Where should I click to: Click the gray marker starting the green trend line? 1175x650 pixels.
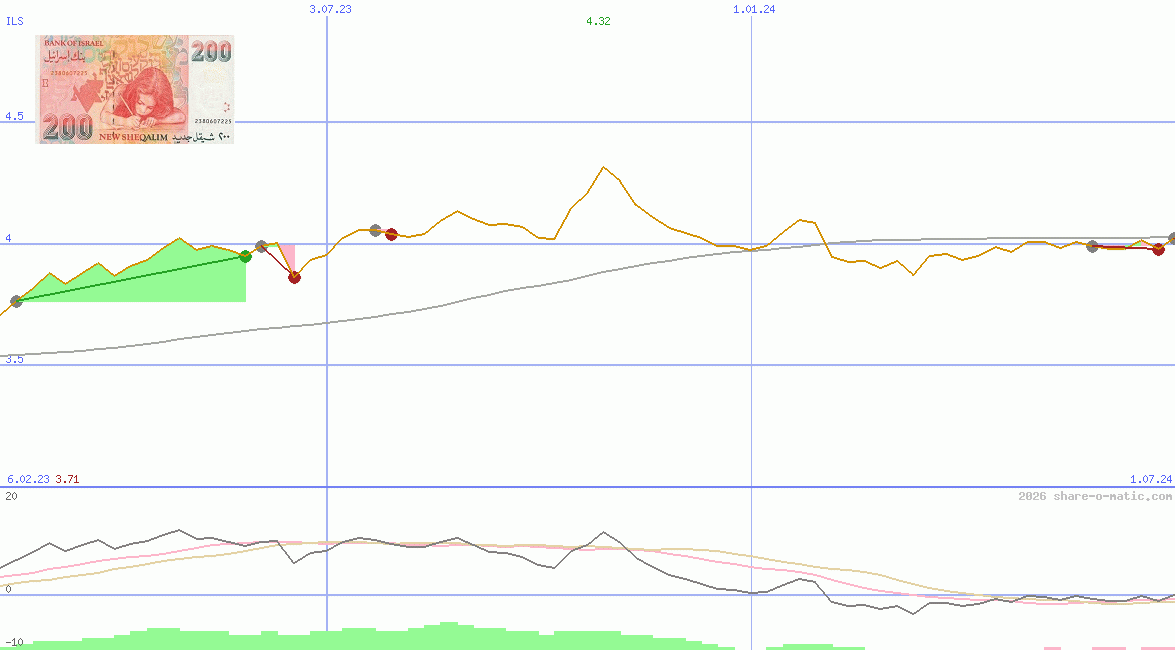[16, 301]
